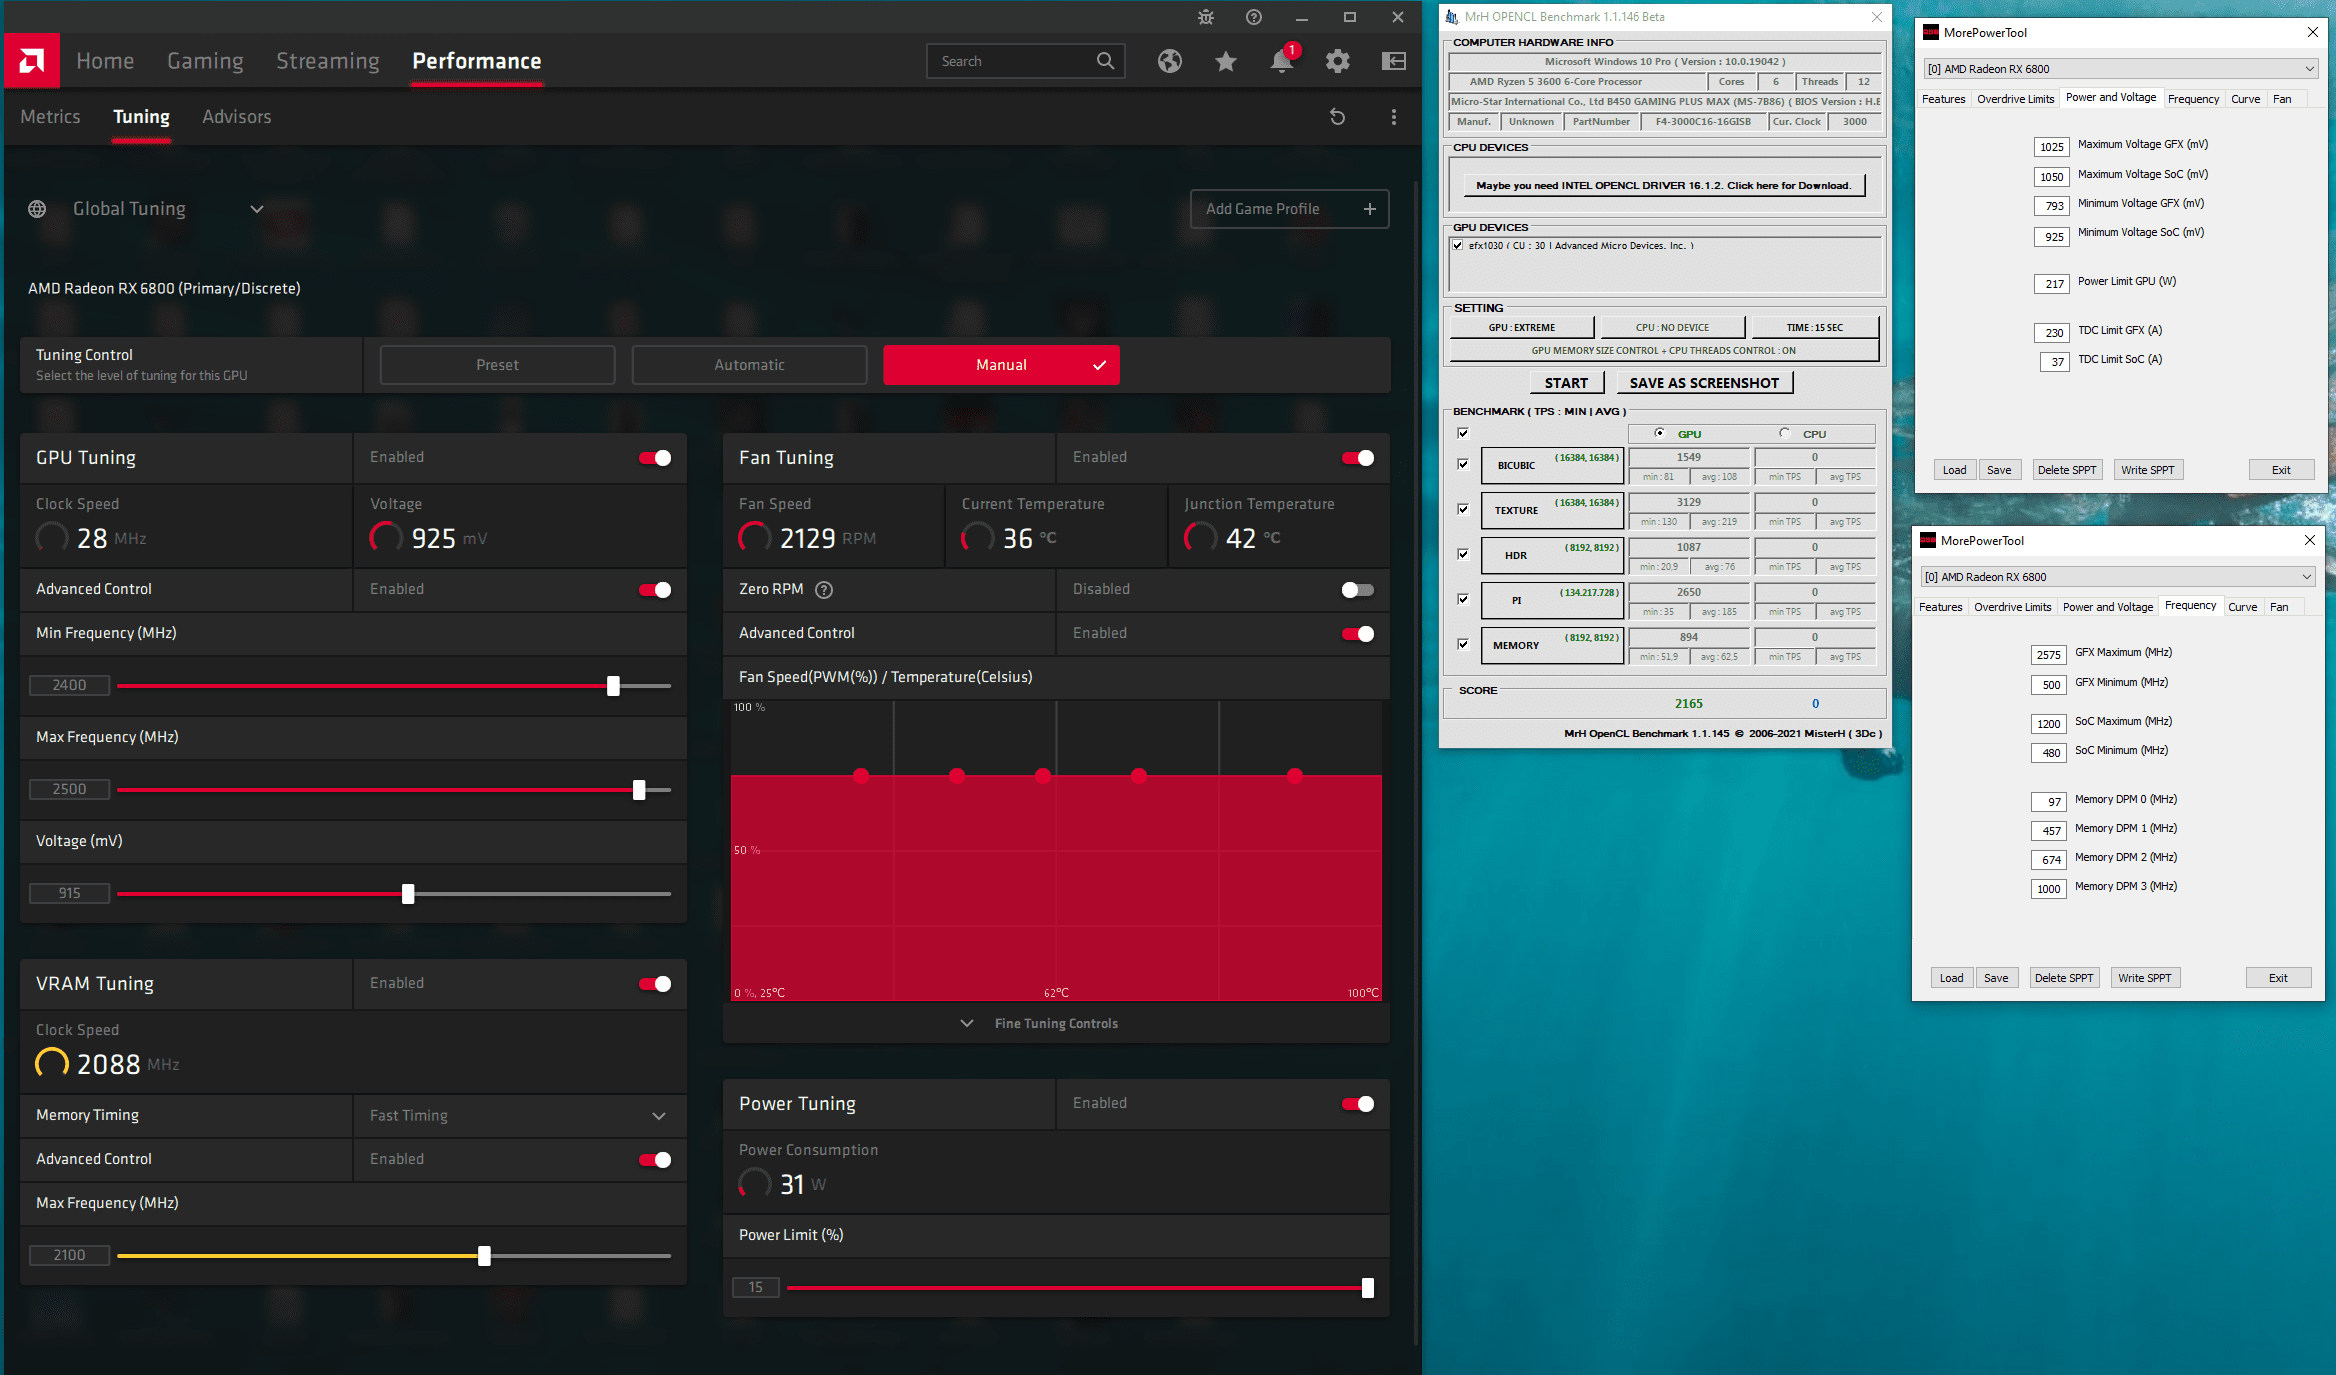Open the notifications bell icon

[1282, 61]
